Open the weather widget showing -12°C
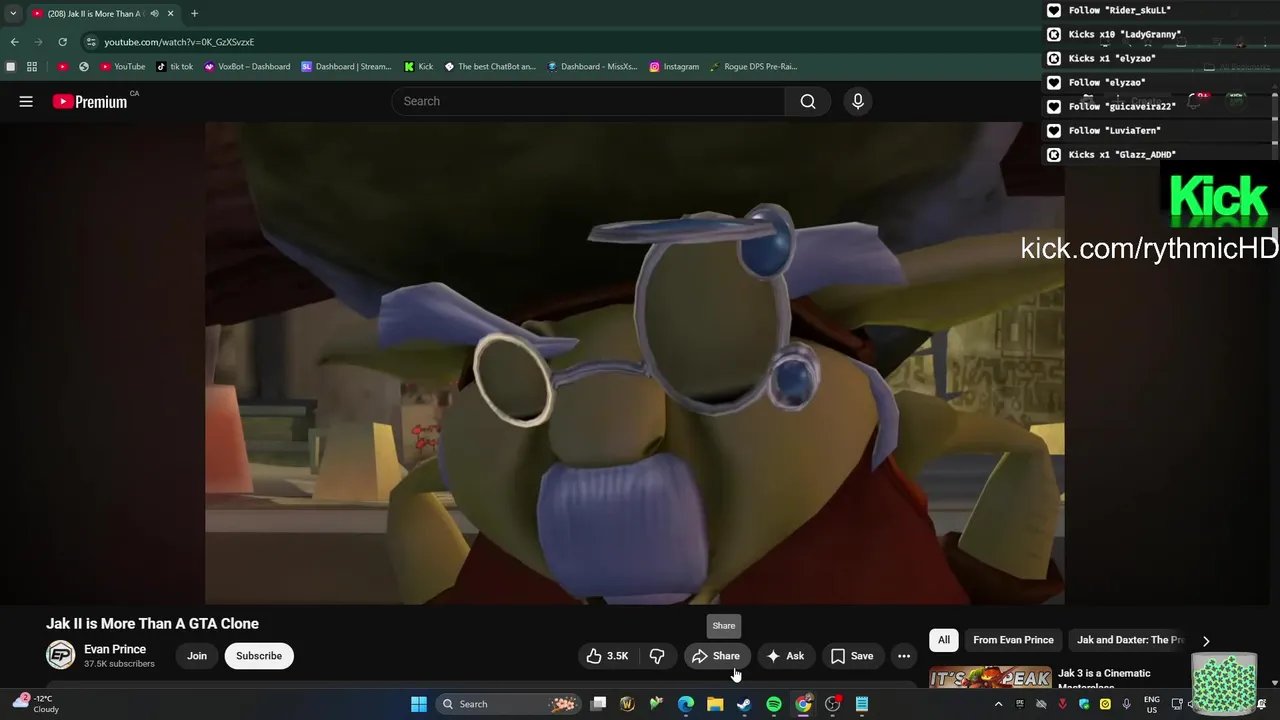Viewport: 1280px width, 720px height. [x=36, y=703]
